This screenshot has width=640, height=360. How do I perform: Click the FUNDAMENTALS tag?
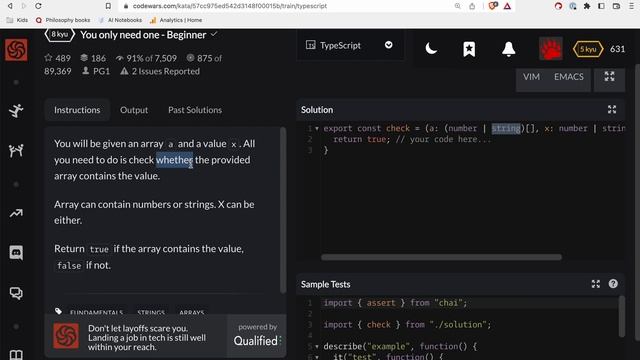tap(96, 313)
